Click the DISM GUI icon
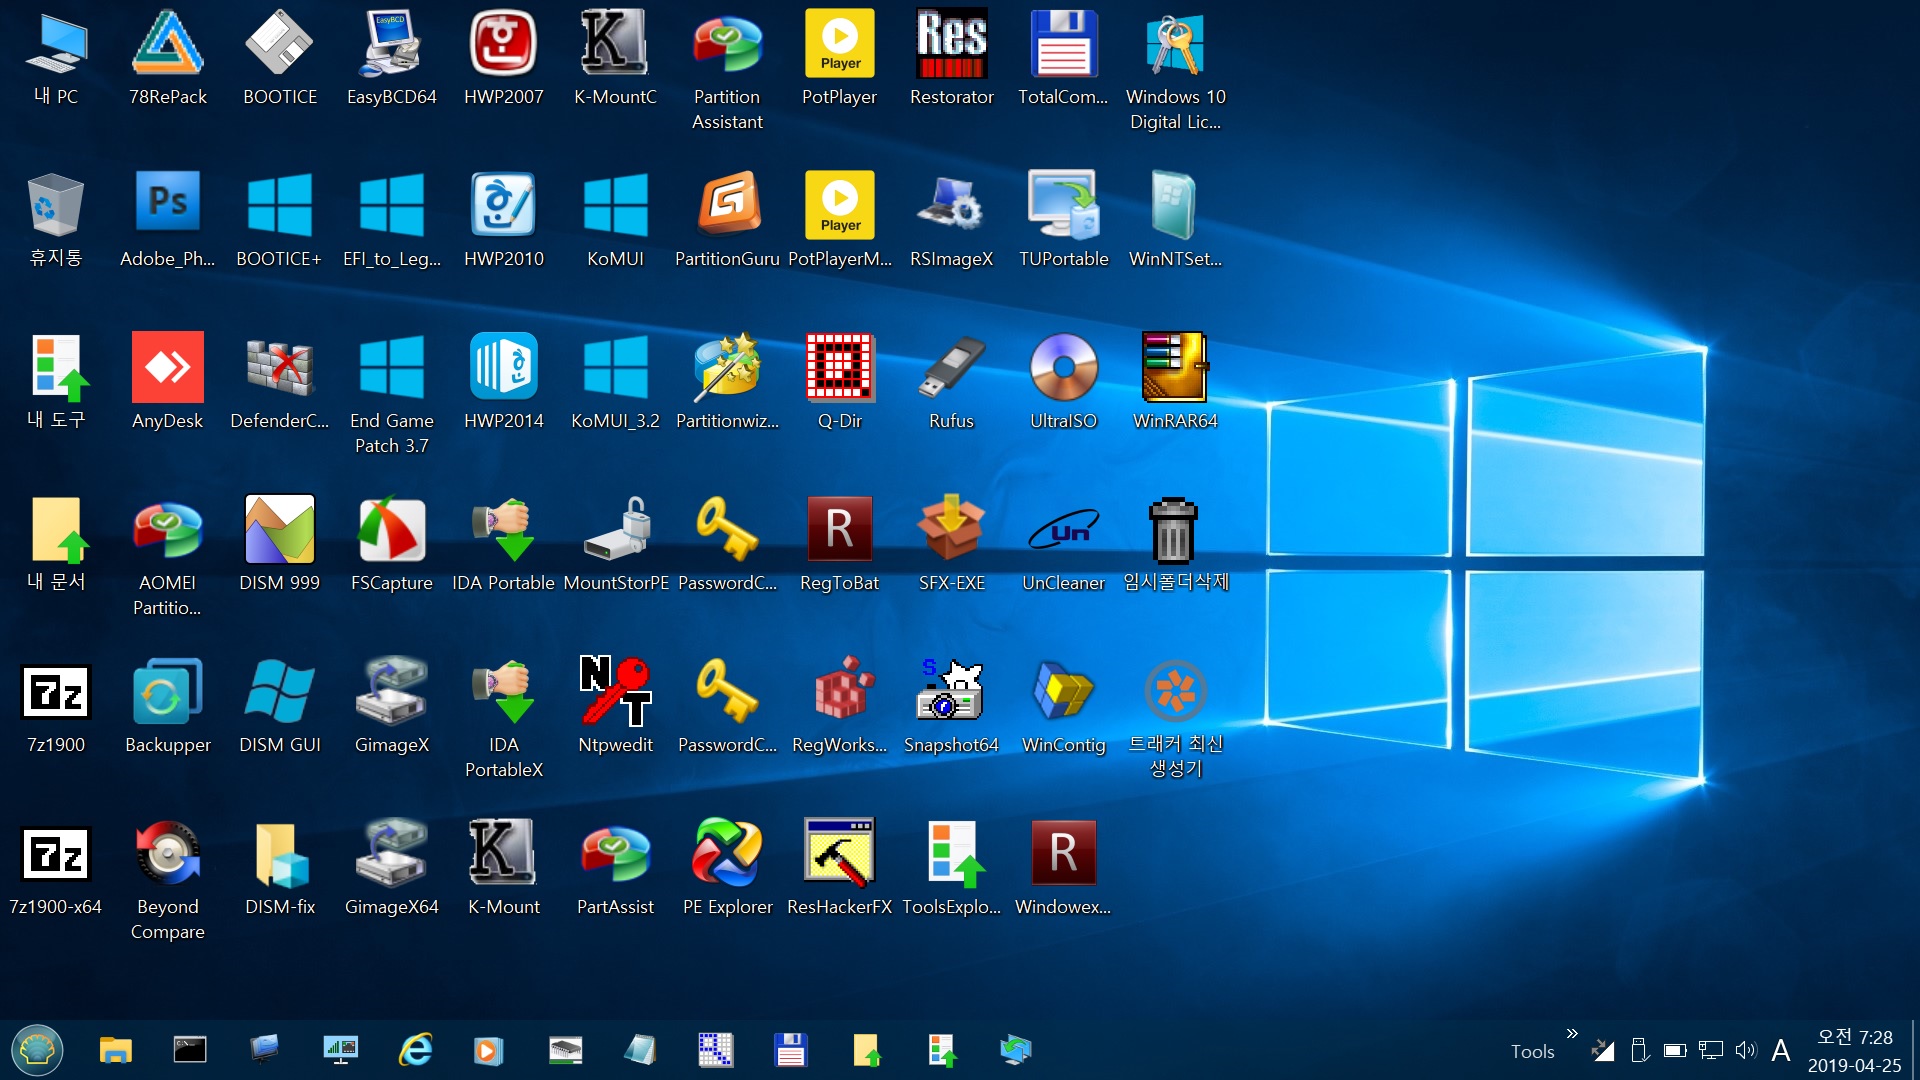 [x=279, y=692]
